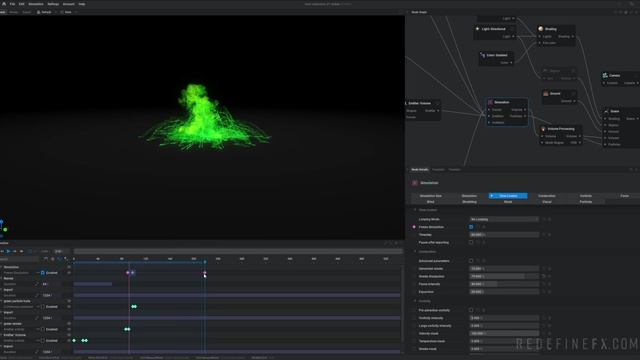Switch to the Combustion tab

coord(547,196)
